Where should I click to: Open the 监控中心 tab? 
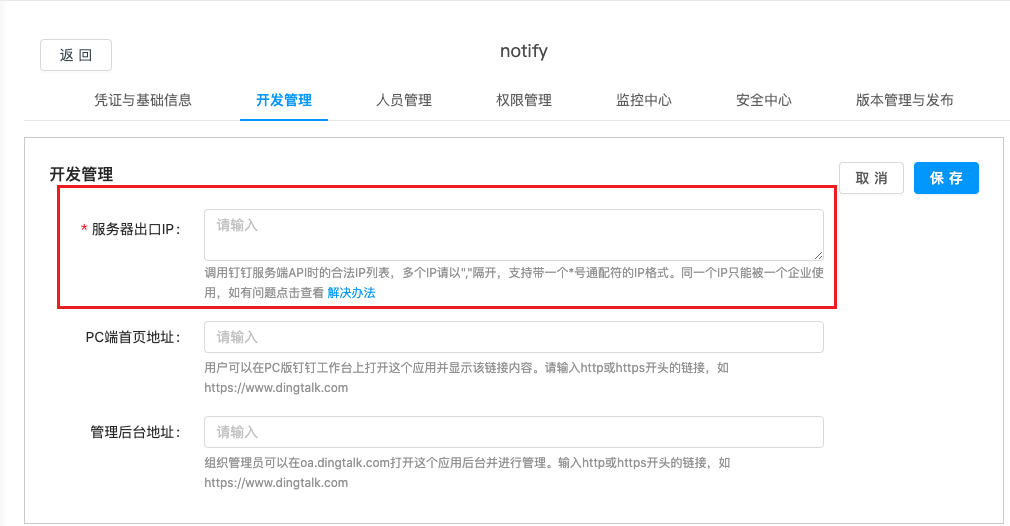tap(644, 100)
